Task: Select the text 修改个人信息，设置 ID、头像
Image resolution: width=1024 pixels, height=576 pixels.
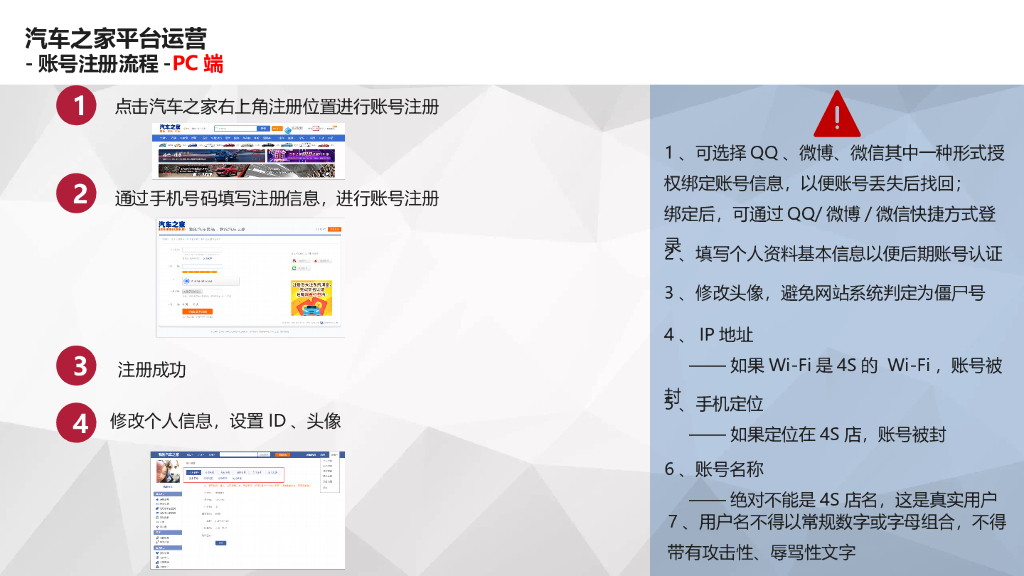Action: [225, 421]
